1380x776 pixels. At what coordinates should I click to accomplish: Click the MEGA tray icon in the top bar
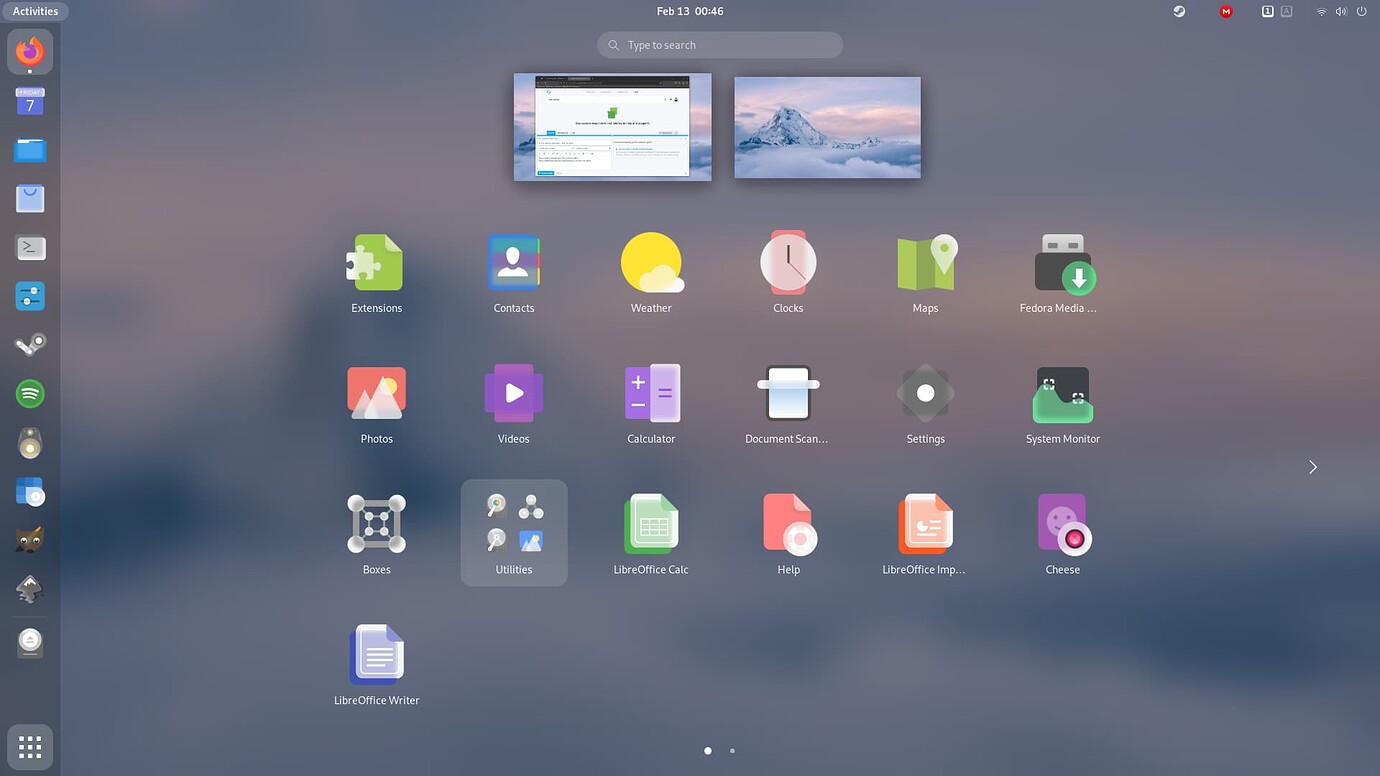click(x=1226, y=11)
